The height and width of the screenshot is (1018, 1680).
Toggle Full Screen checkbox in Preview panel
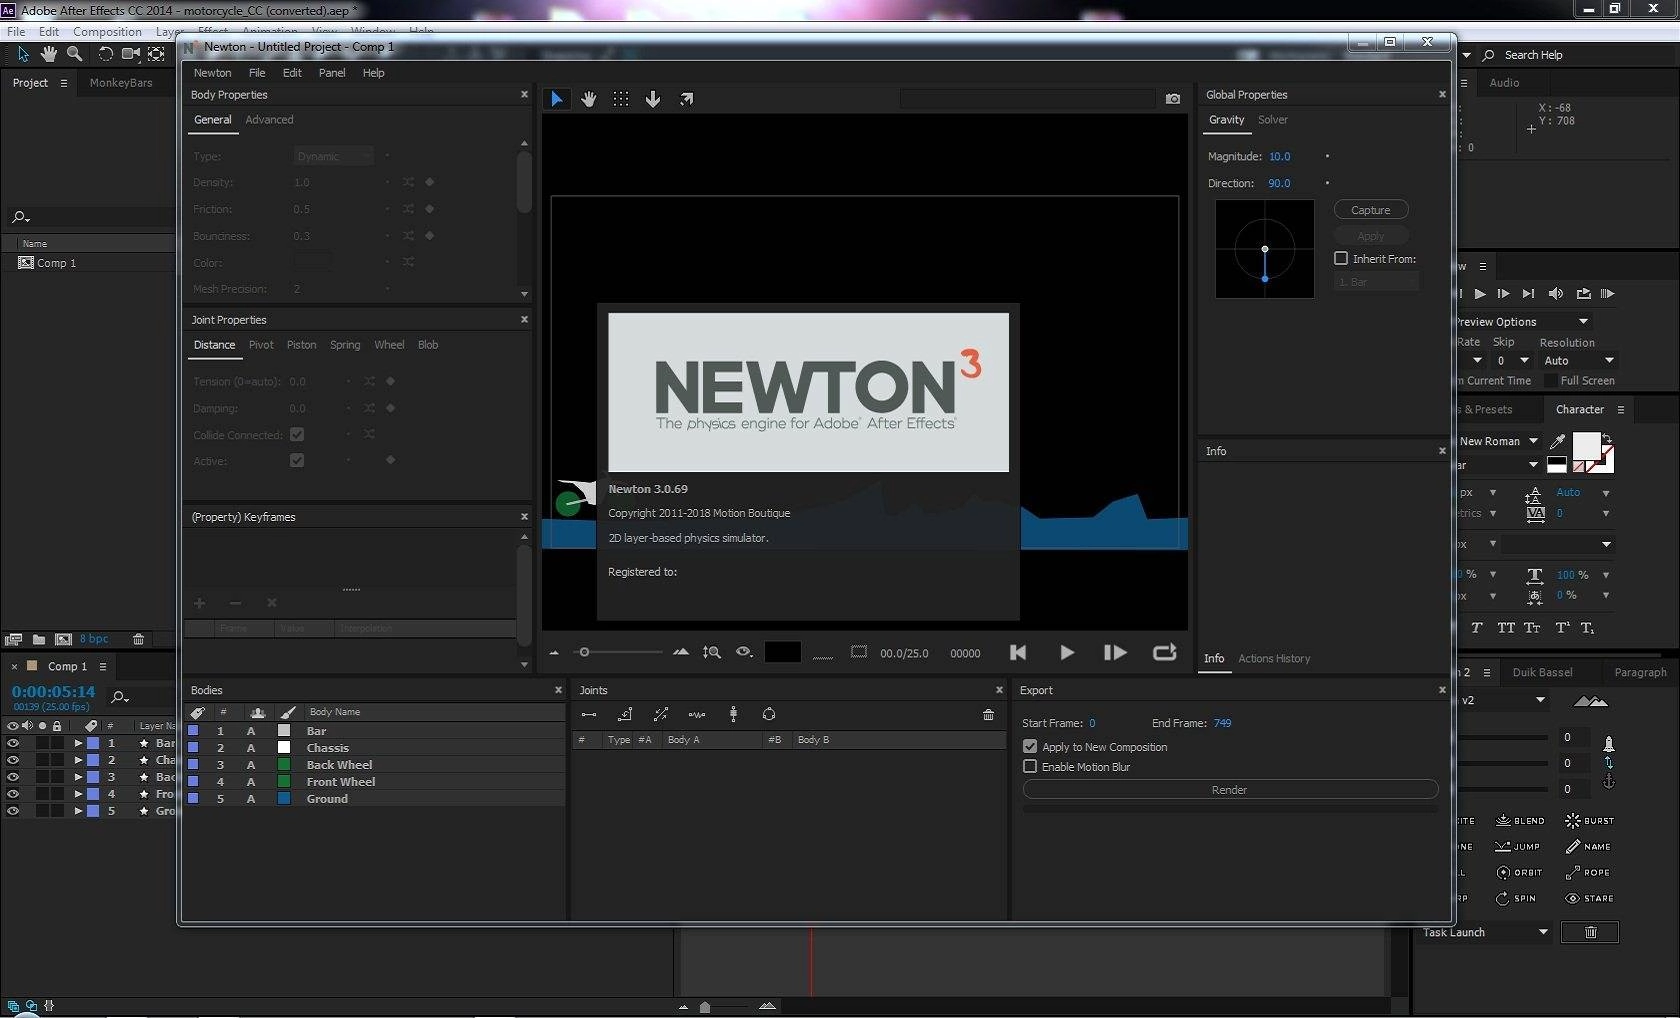[1550, 380]
